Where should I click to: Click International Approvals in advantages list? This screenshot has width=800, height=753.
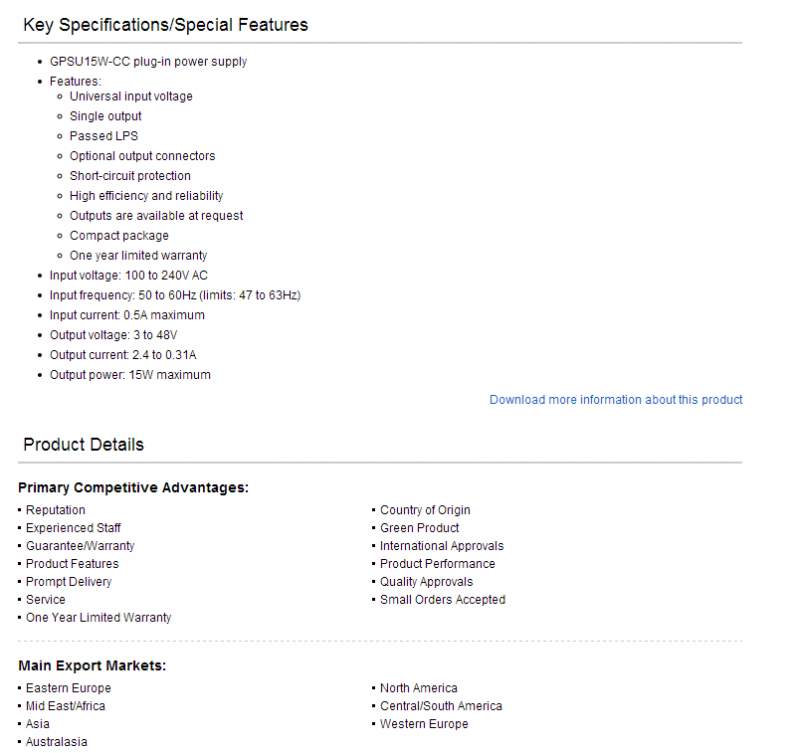(442, 546)
